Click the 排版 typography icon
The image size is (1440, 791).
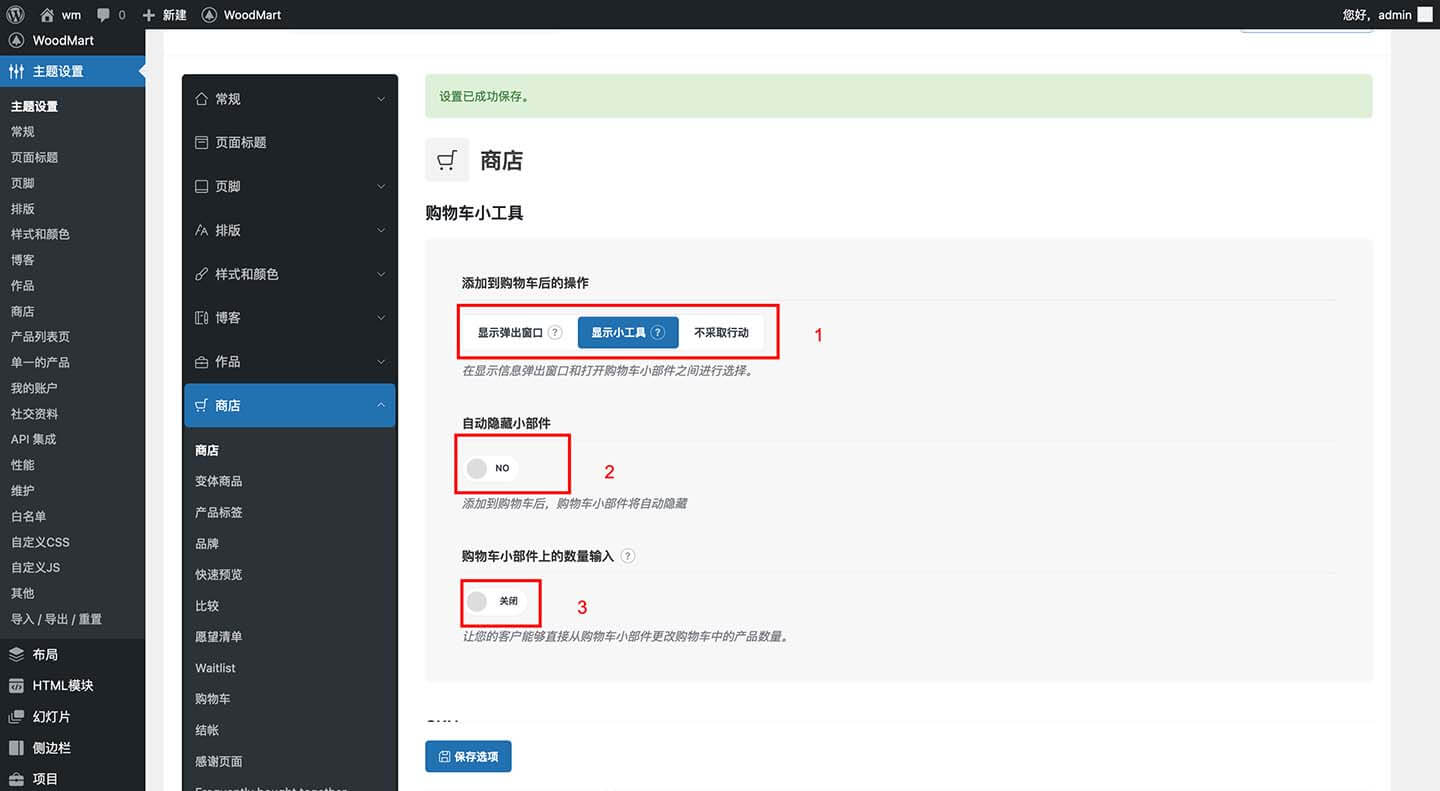pos(201,230)
